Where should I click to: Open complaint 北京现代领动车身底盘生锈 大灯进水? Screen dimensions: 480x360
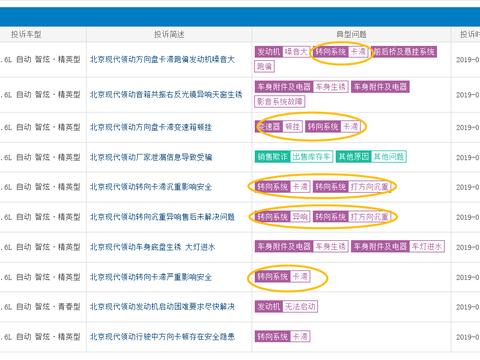pos(152,247)
